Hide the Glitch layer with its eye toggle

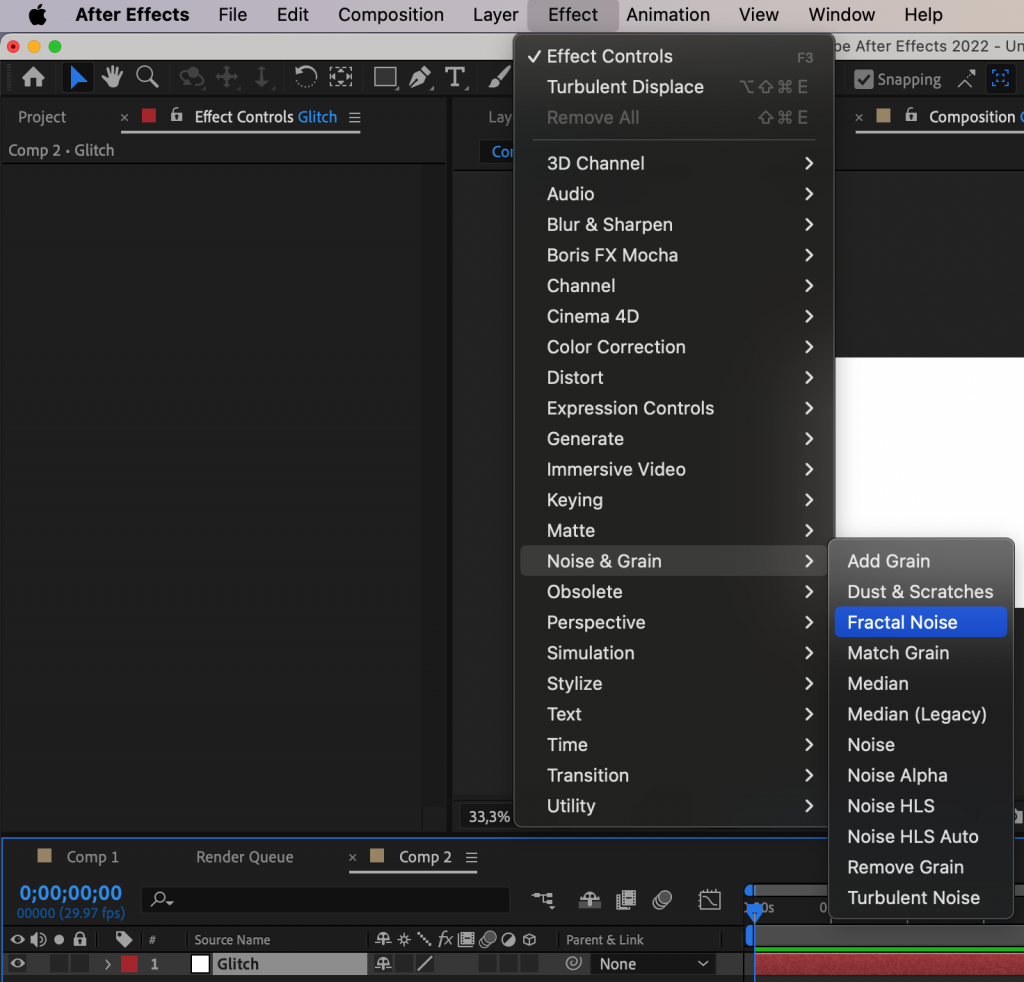click(x=17, y=964)
